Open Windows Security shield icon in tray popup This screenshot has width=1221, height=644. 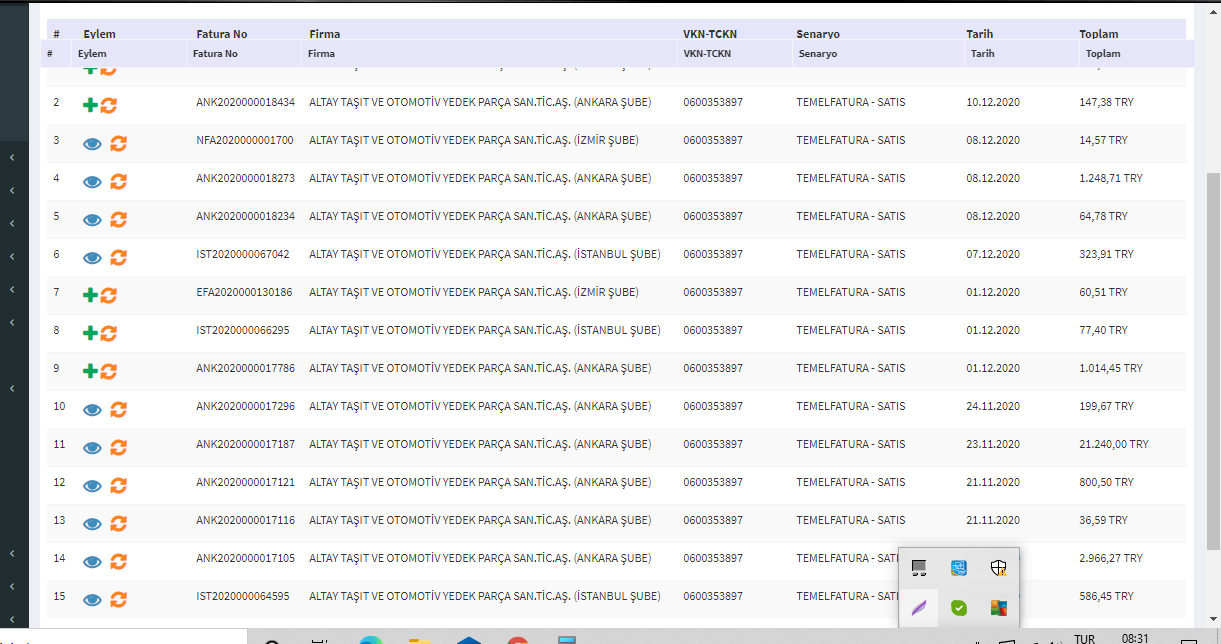tap(997, 568)
